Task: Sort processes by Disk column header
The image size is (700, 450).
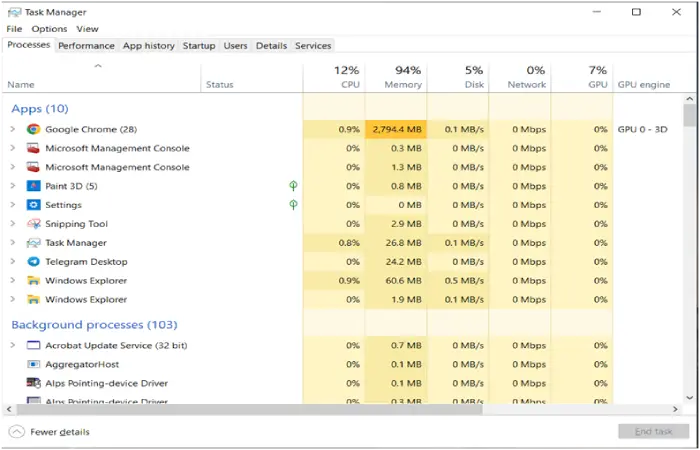Action: tap(458, 78)
